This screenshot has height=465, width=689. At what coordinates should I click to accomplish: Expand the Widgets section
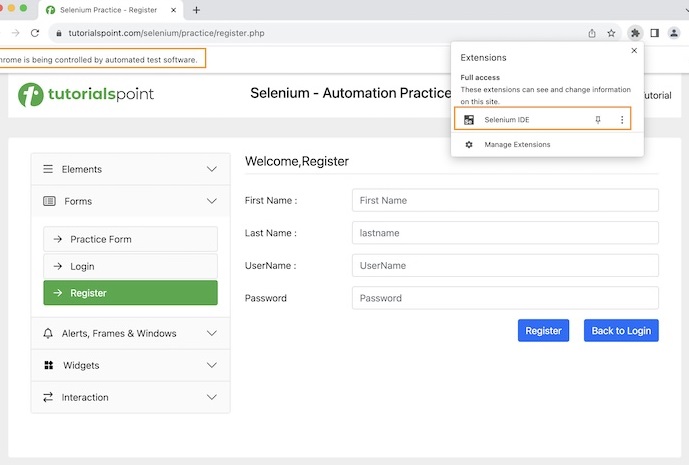click(x=130, y=365)
